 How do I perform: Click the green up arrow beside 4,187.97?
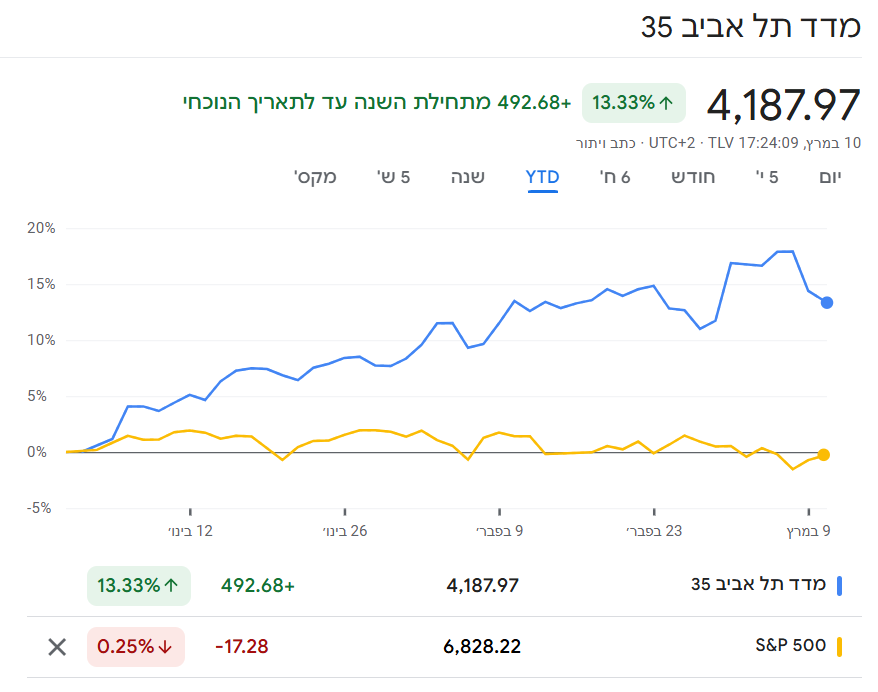coord(667,102)
